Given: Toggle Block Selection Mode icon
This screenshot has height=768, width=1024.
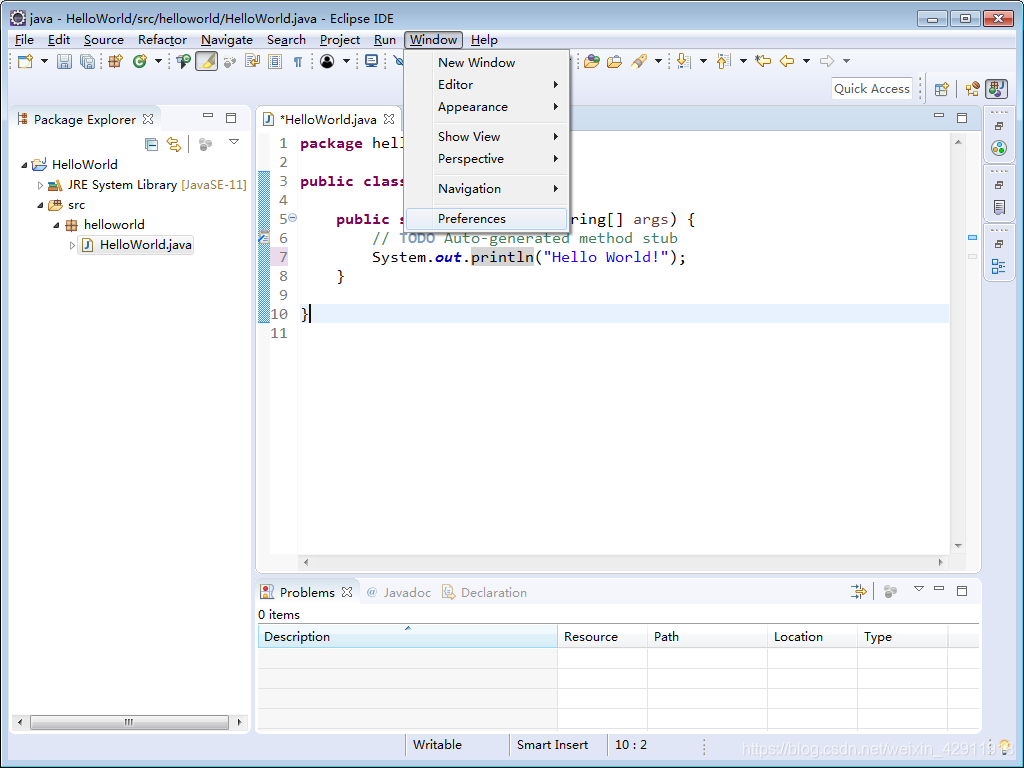Looking at the screenshot, I should [x=275, y=61].
